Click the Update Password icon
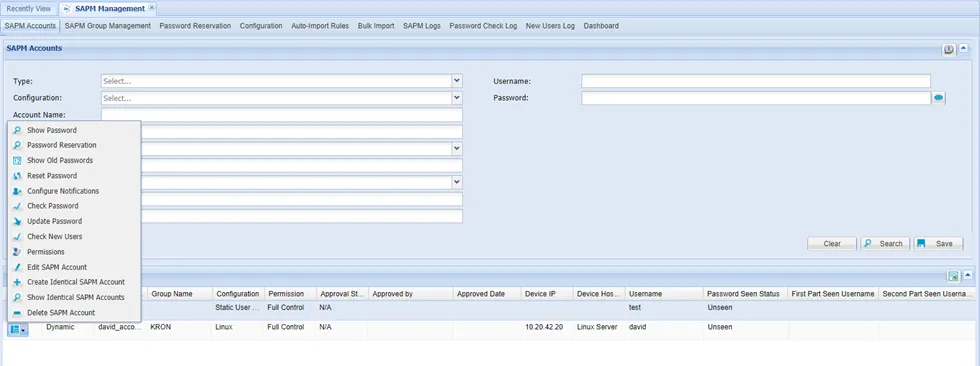This screenshot has height=366, width=980. pyautogui.click(x=18, y=221)
